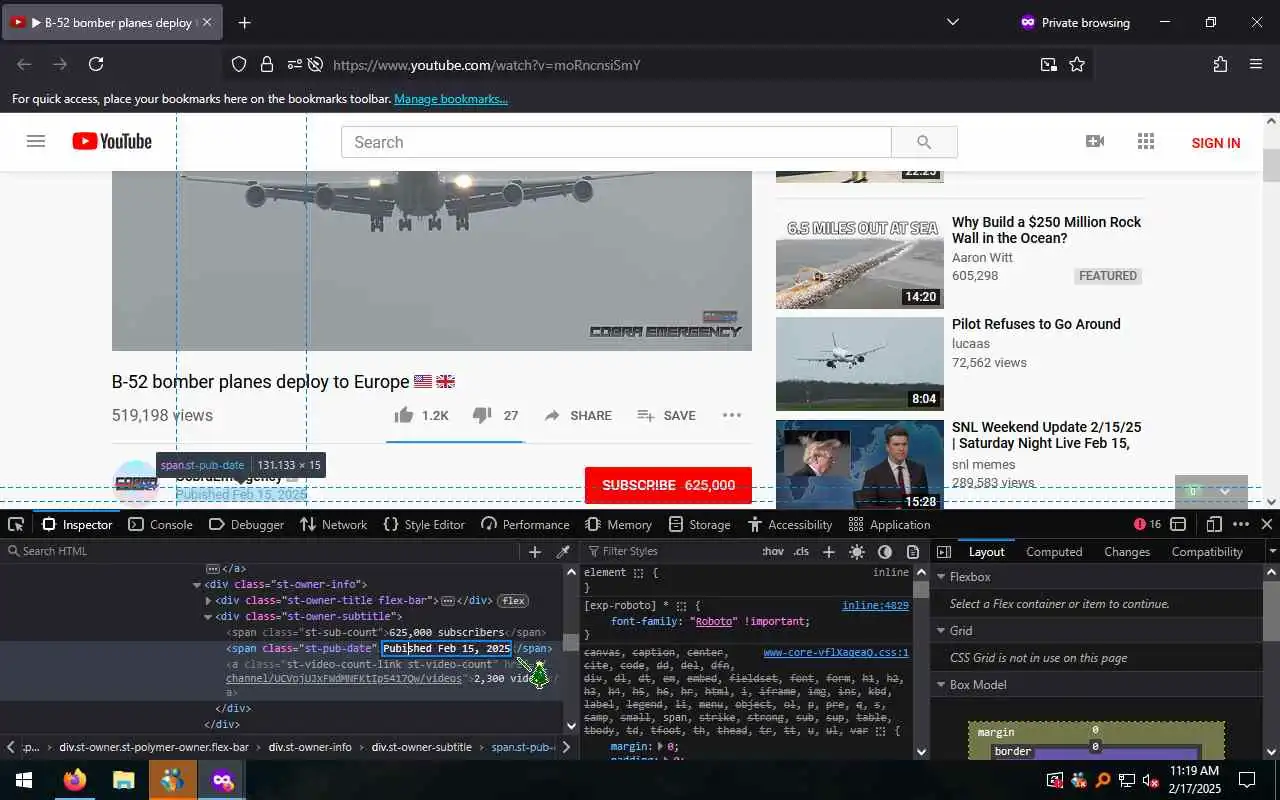Screen dimensions: 1280x800
Task: Open Windows Start menu
Action: pyautogui.click(x=24, y=780)
